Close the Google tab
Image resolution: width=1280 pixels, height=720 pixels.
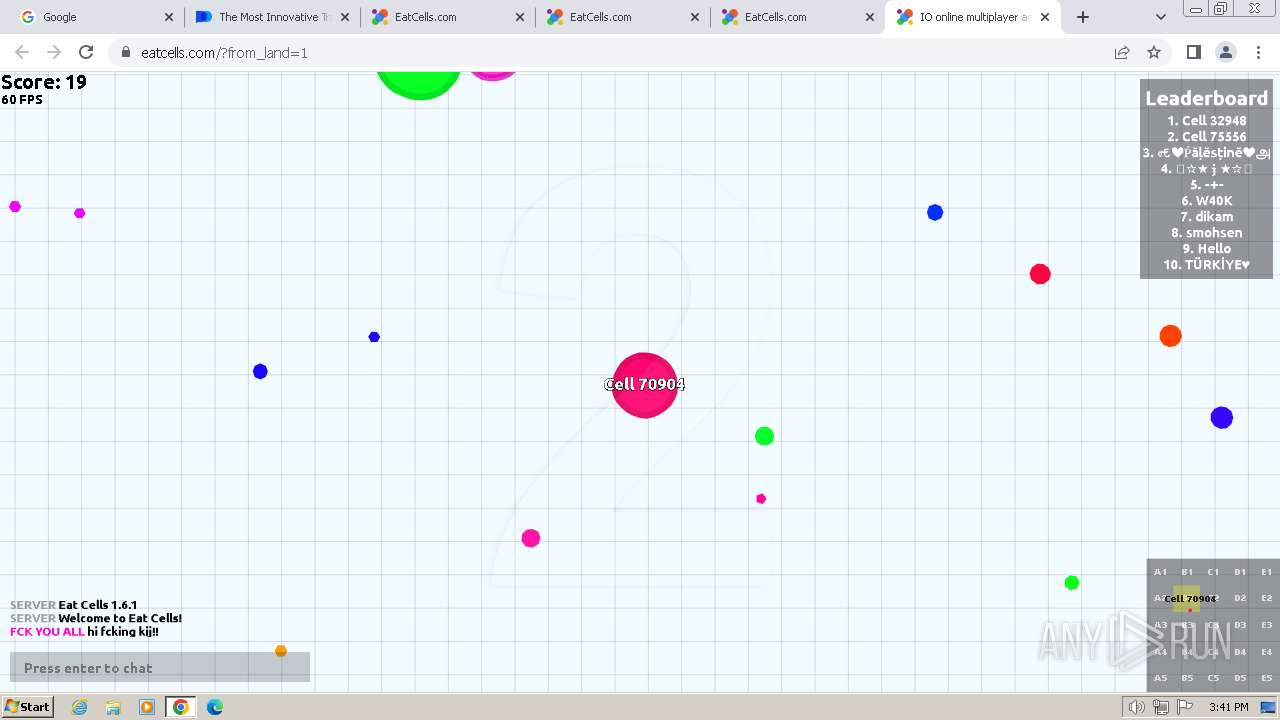pos(168,17)
